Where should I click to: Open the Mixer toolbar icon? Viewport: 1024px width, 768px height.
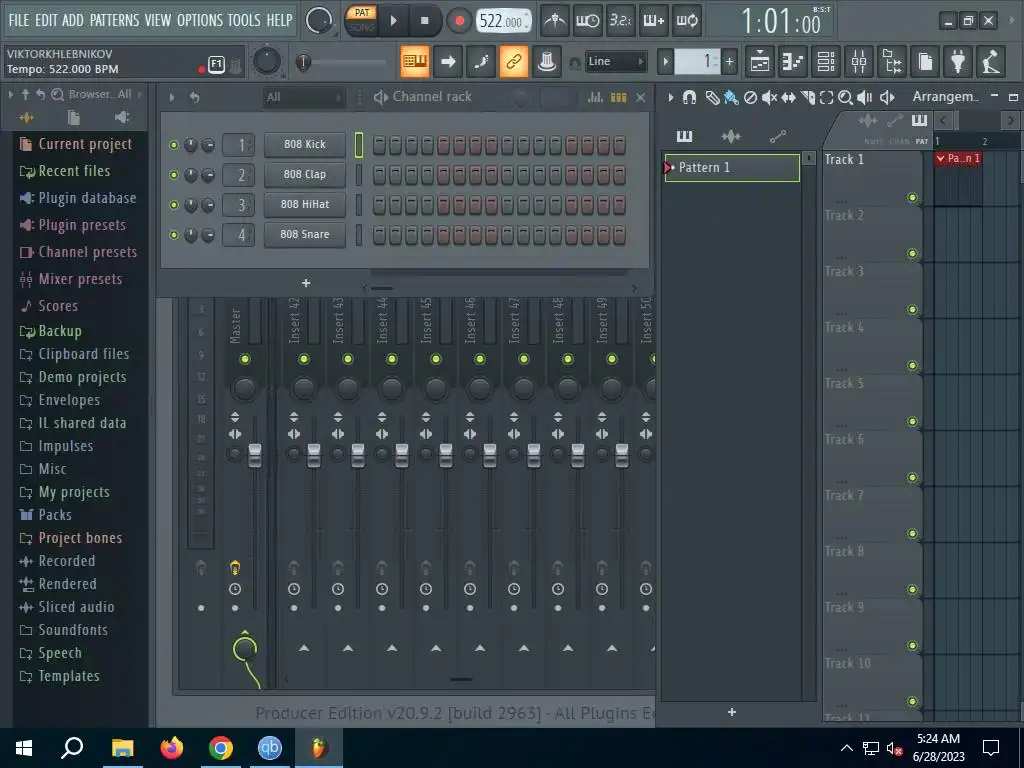click(x=859, y=61)
